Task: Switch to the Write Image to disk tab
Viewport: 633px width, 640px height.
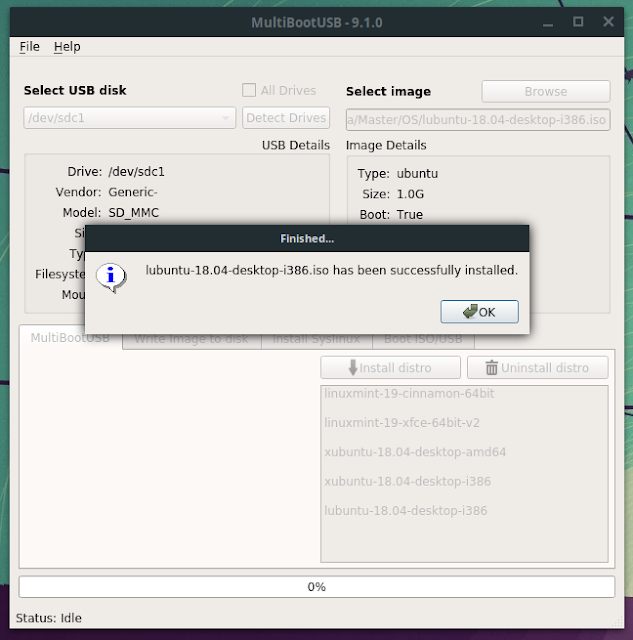Action: pyautogui.click(x=191, y=339)
